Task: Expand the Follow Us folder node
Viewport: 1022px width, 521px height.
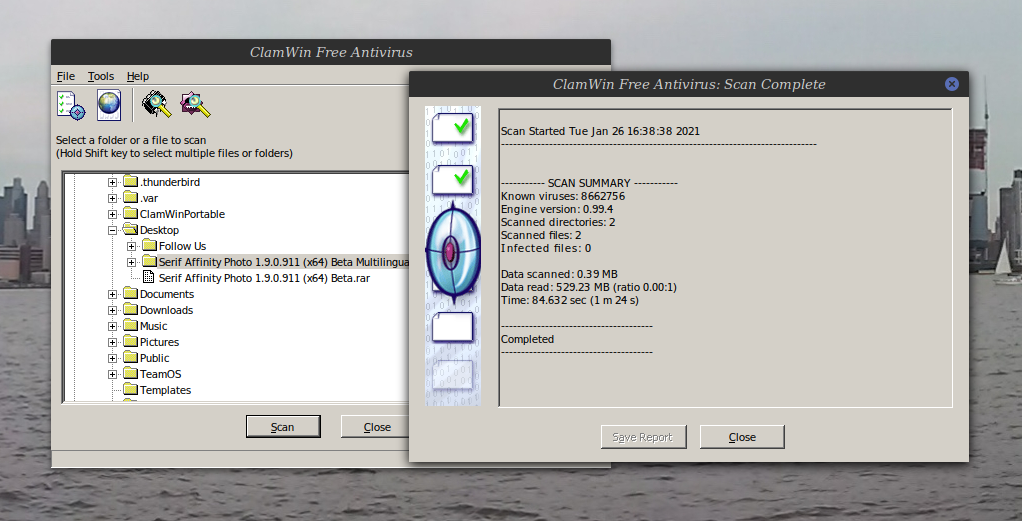Action: coord(132,246)
